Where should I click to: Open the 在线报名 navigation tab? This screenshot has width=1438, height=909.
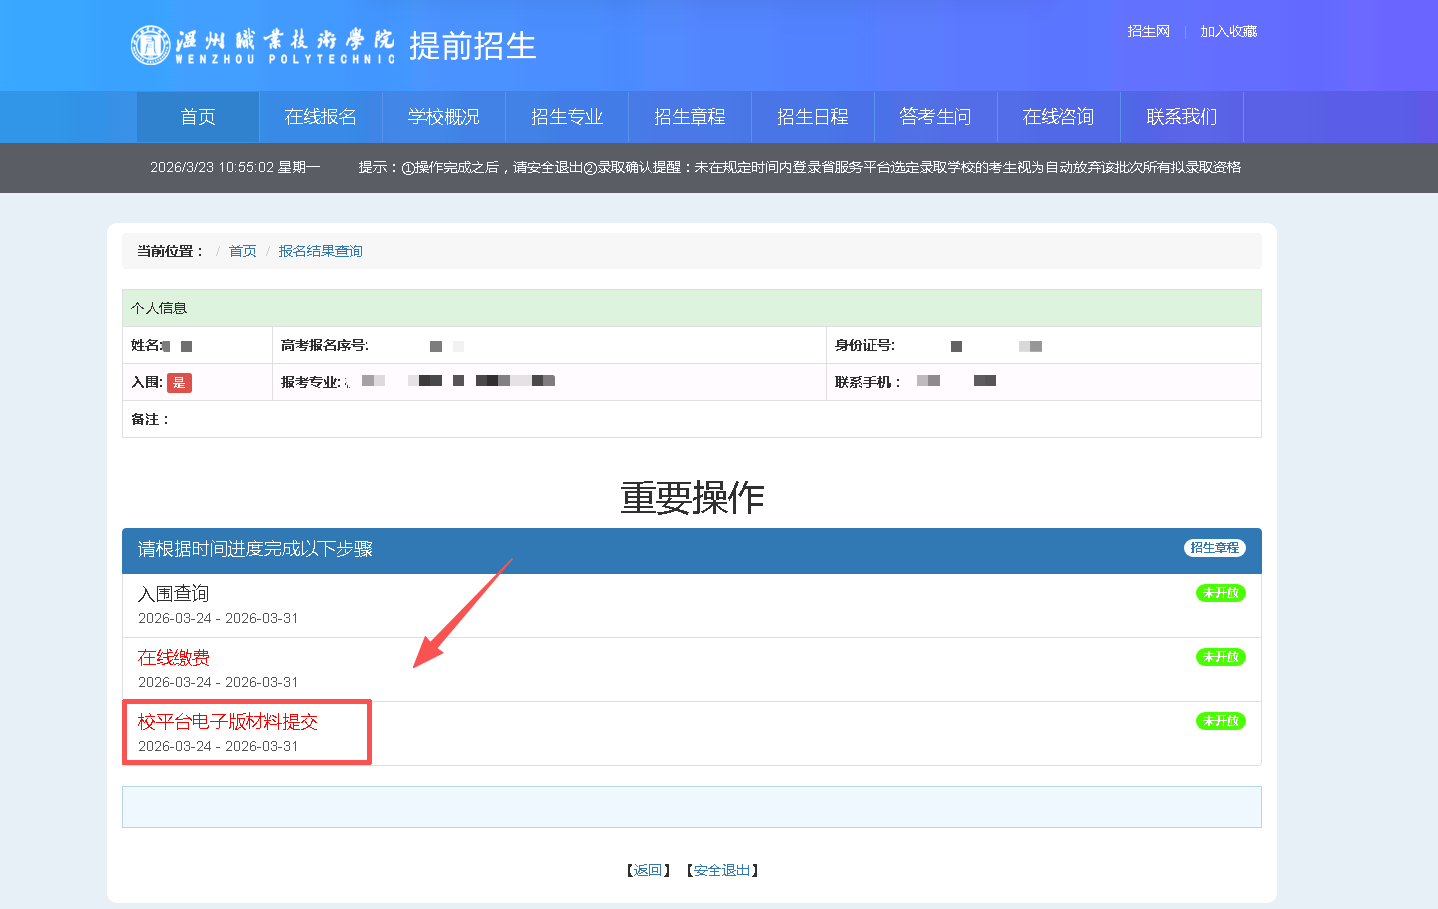coord(321,117)
